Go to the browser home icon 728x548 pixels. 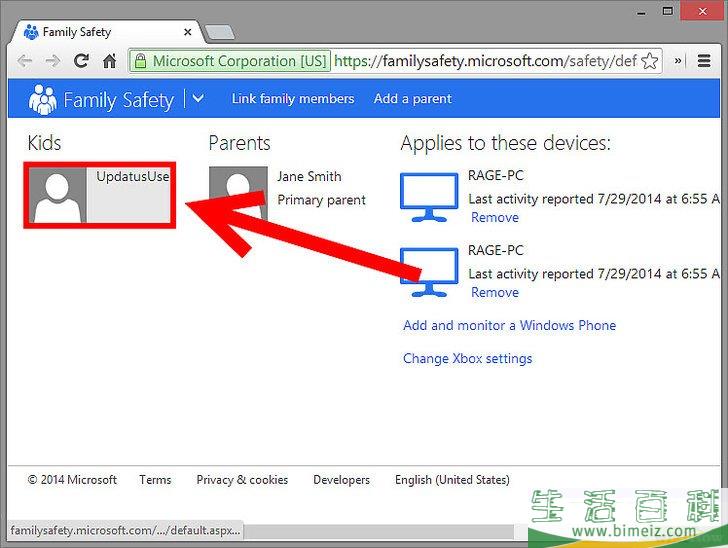point(110,61)
